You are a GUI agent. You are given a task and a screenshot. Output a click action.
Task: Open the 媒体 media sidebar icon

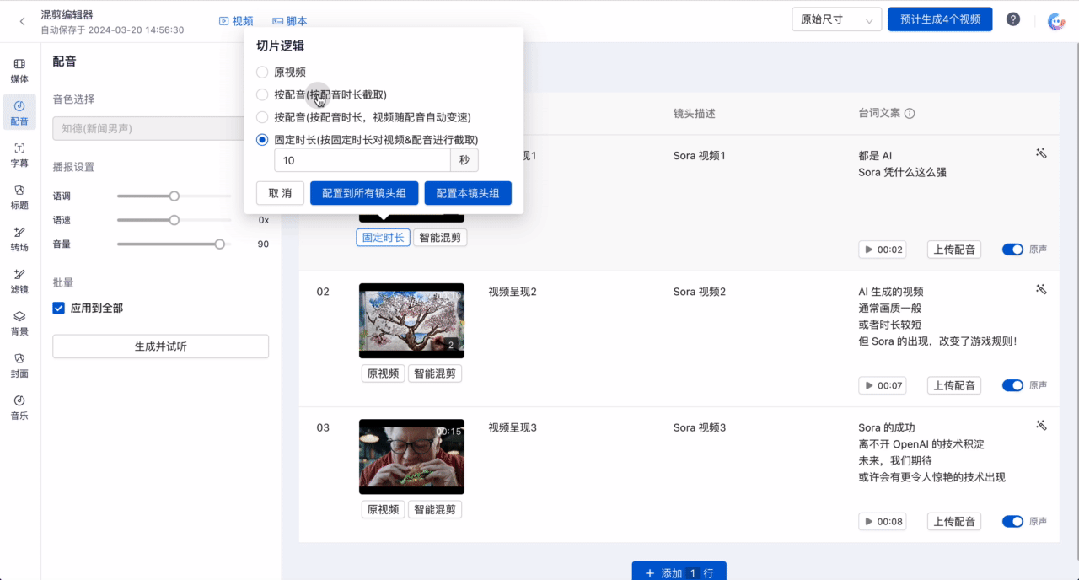click(x=19, y=71)
